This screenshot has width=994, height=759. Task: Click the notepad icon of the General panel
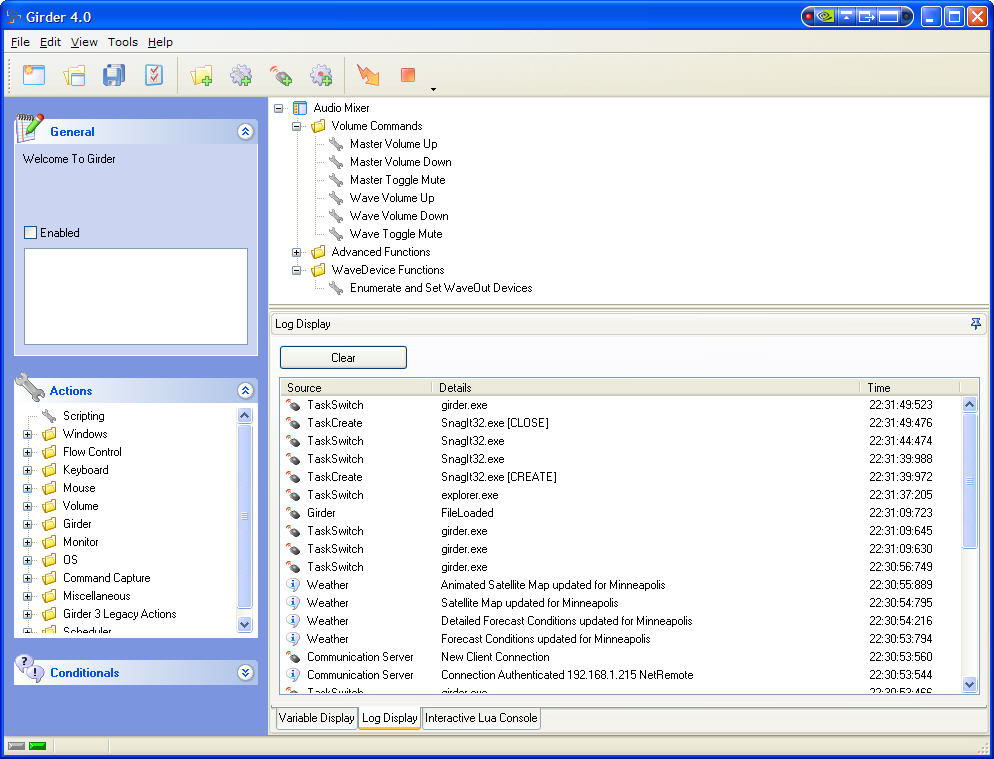coord(29,127)
